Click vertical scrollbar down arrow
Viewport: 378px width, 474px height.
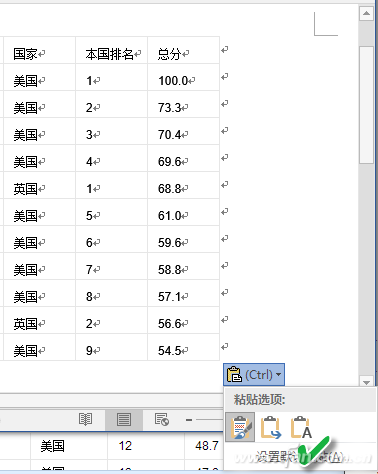pos(366,383)
